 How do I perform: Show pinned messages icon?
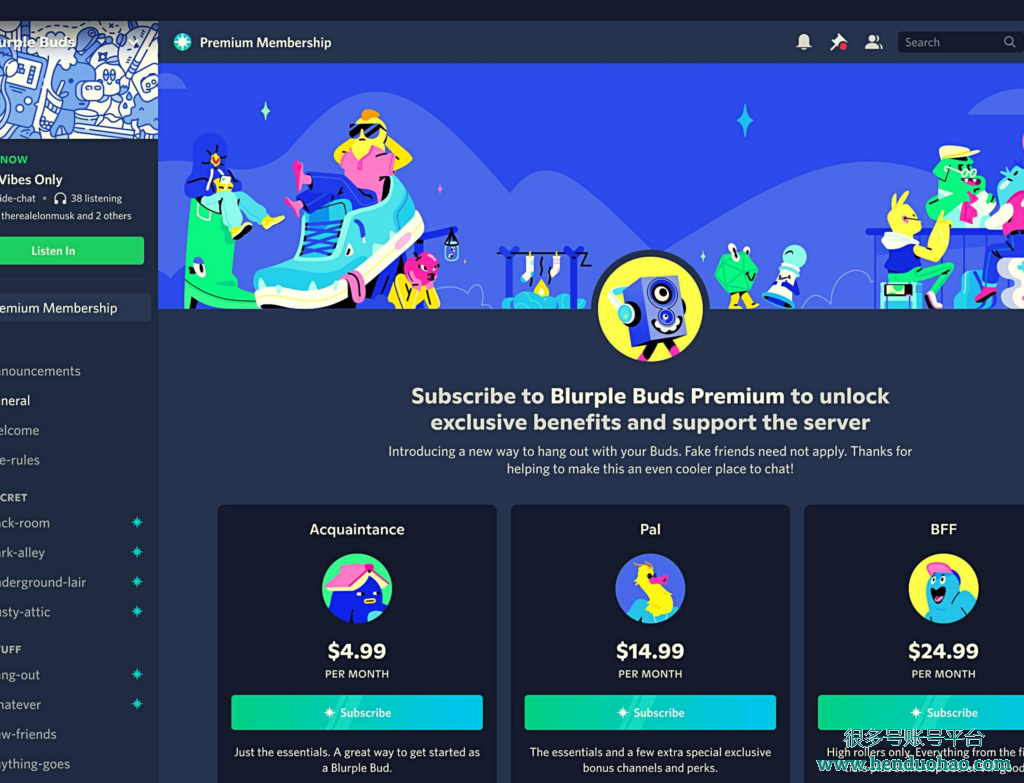click(x=839, y=42)
